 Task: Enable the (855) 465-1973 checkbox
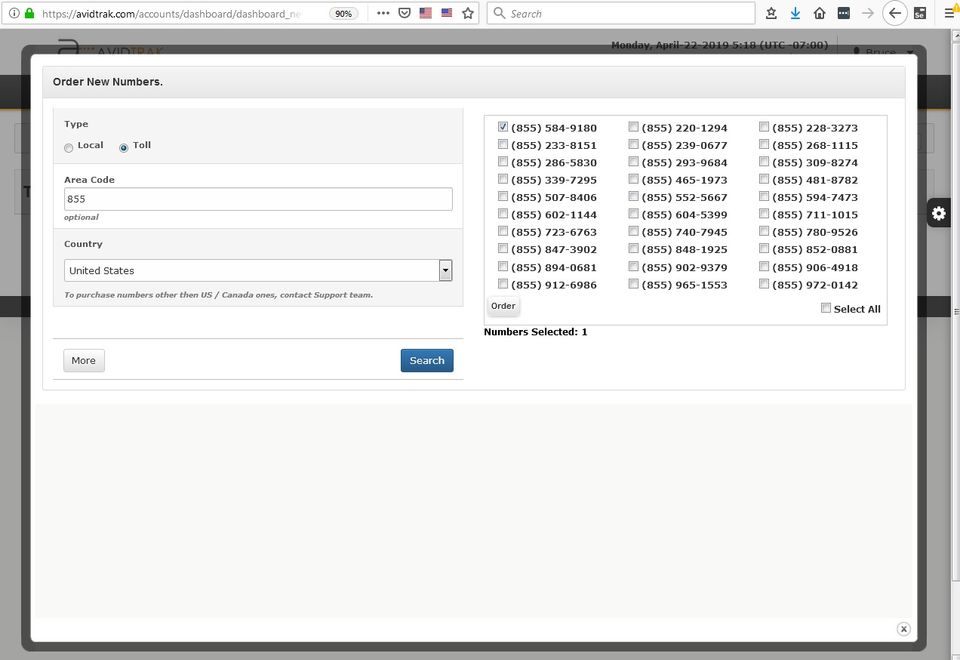pos(634,179)
